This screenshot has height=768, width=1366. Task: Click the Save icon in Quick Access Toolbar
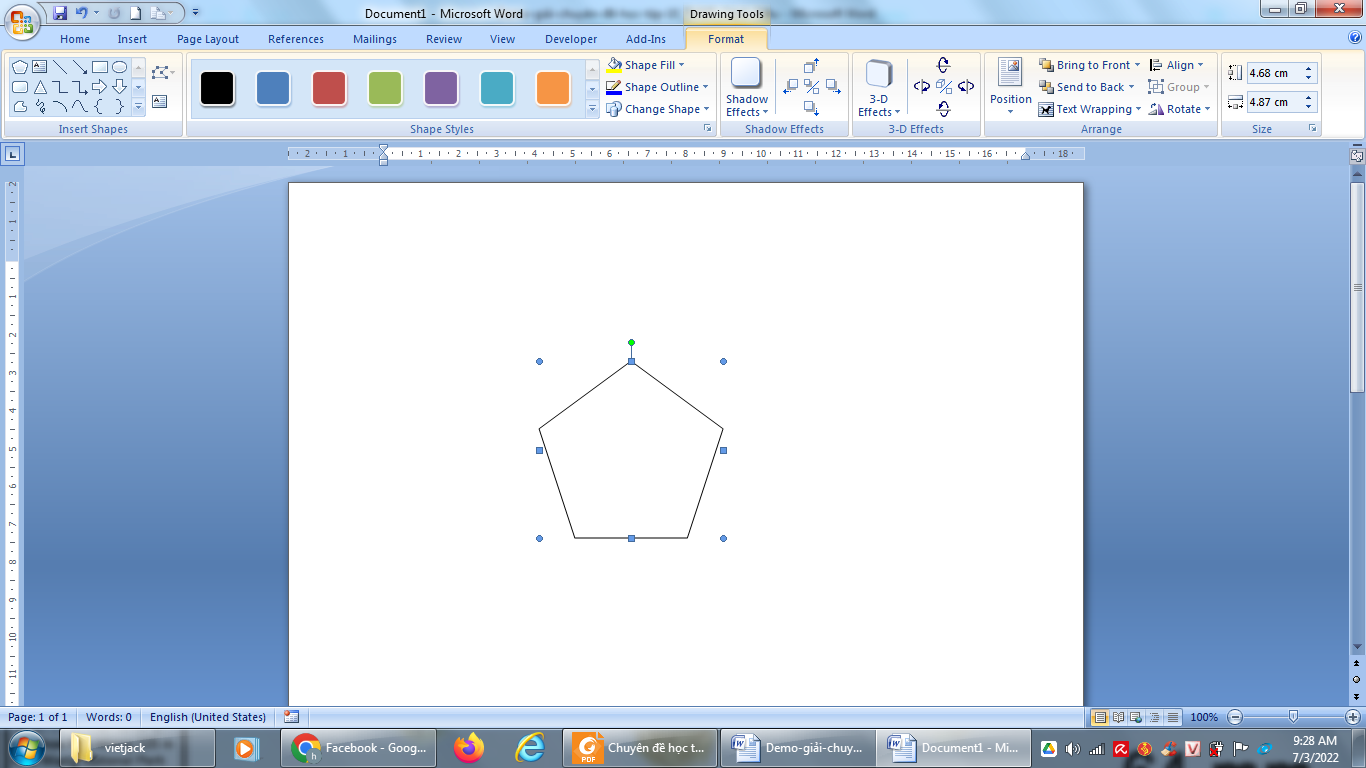[60, 13]
